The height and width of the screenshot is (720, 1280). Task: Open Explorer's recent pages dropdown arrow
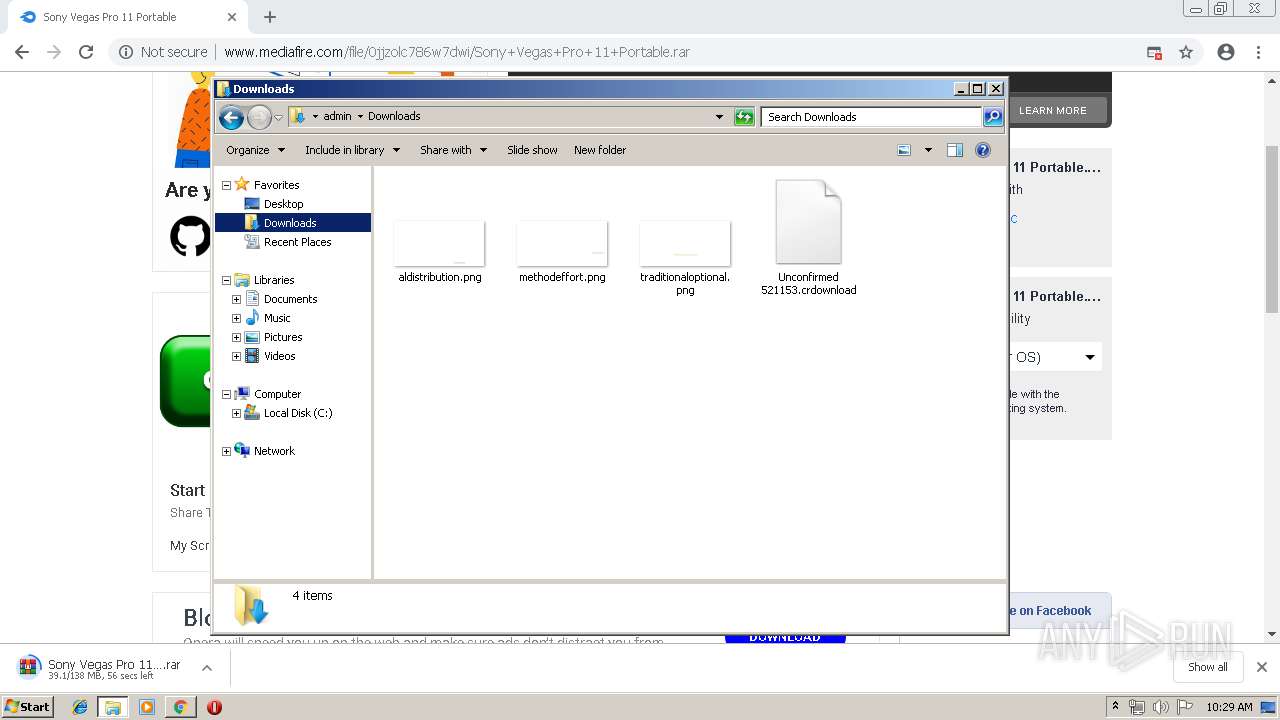point(279,118)
